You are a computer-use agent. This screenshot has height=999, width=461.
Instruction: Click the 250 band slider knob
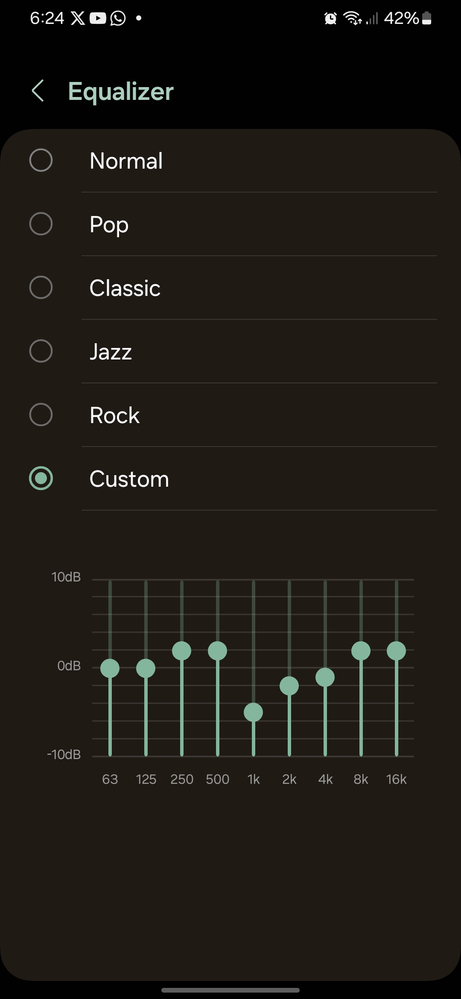click(181, 650)
